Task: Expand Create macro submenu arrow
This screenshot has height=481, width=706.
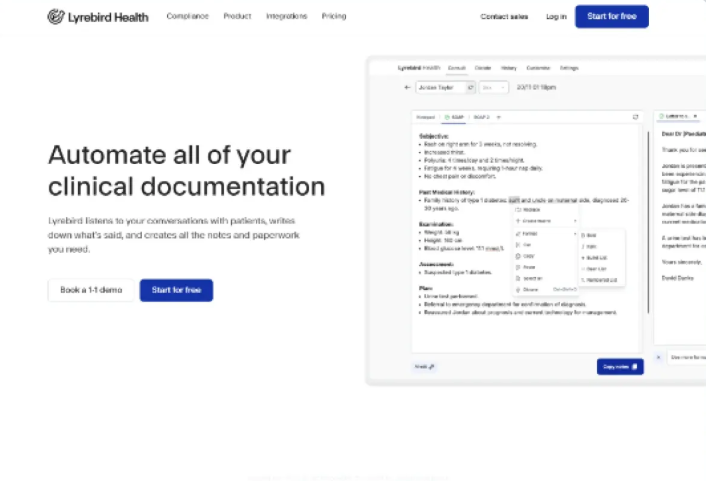Action: pyautogui.click(x=575, y=221)
